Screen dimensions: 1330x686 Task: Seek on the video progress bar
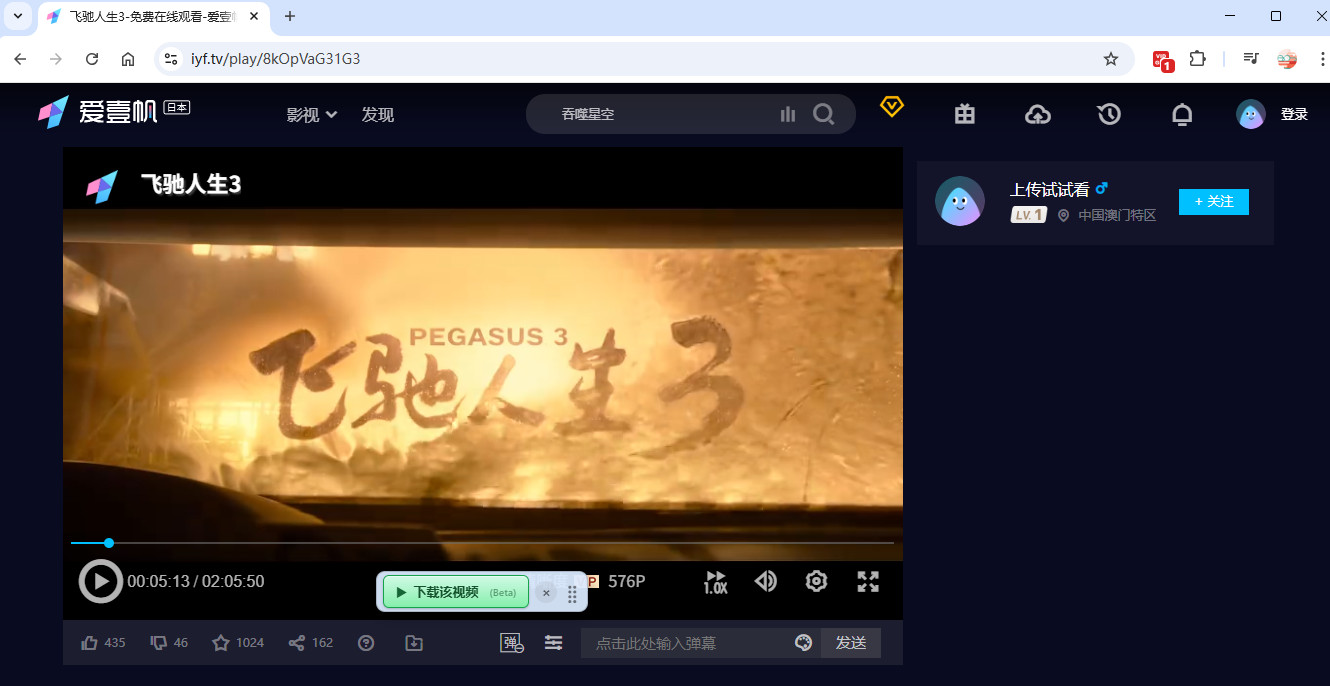[482, 543]
